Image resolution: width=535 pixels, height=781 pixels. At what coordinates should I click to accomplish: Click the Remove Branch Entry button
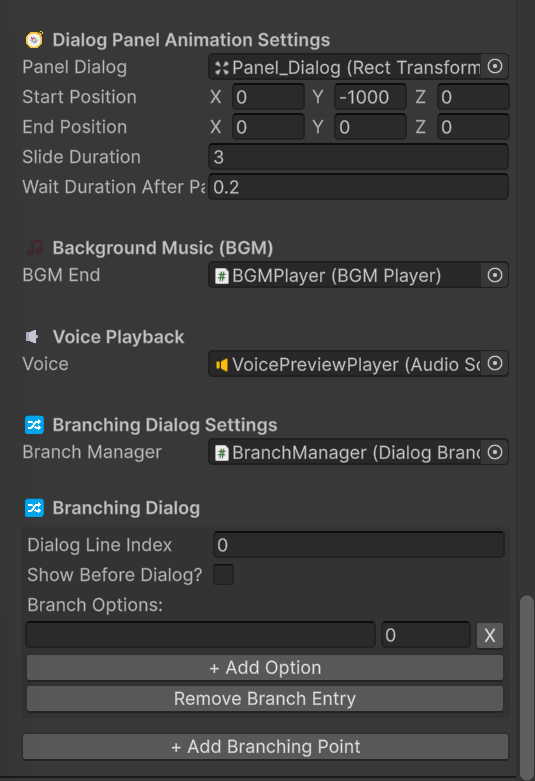click(265, 699)
